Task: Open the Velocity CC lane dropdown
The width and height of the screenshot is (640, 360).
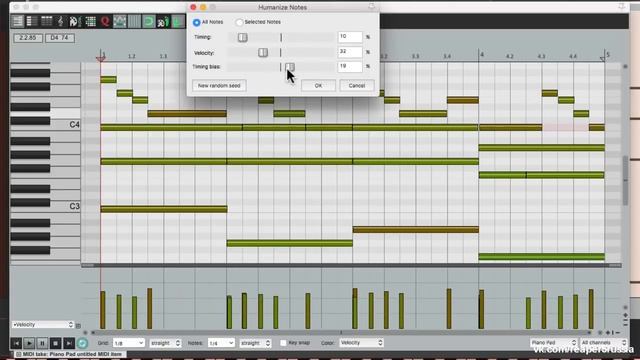Action: tap(42, 325)
